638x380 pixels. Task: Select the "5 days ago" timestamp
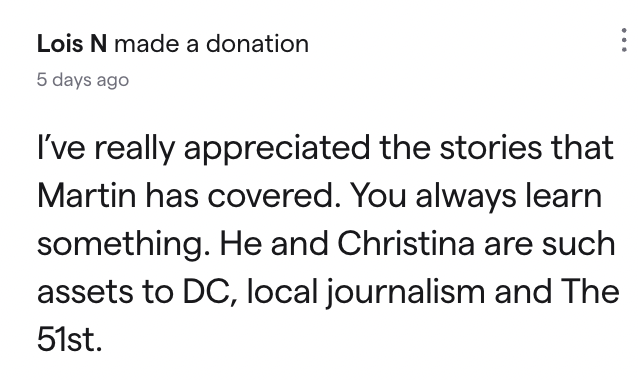pyautogui.click(x=83, y=80)
